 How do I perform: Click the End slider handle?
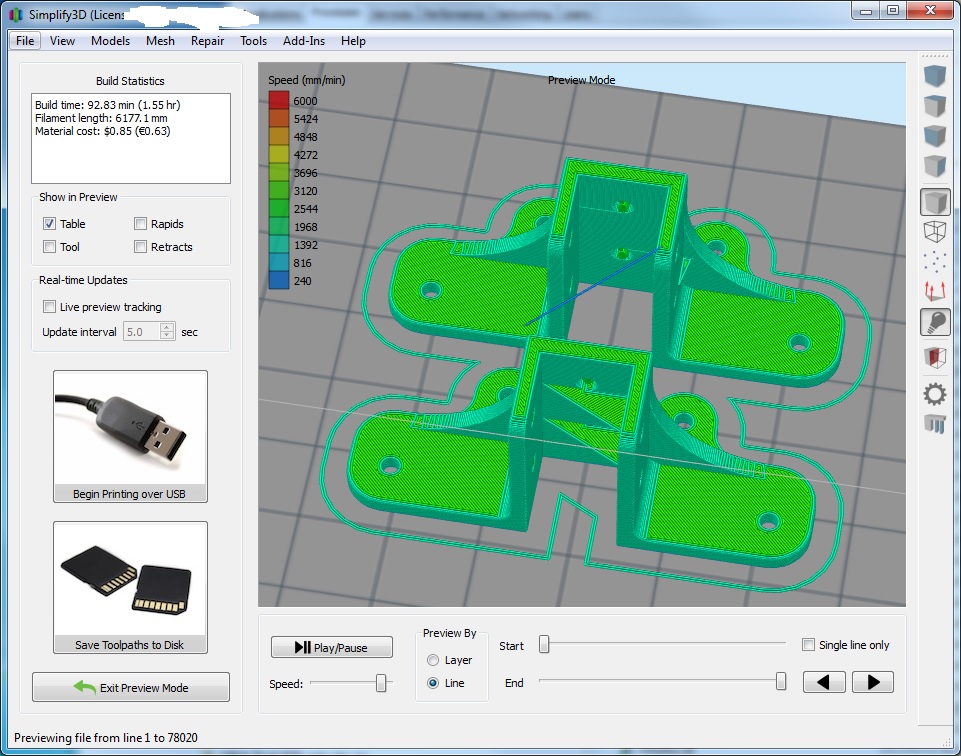(x=781, y=681)
